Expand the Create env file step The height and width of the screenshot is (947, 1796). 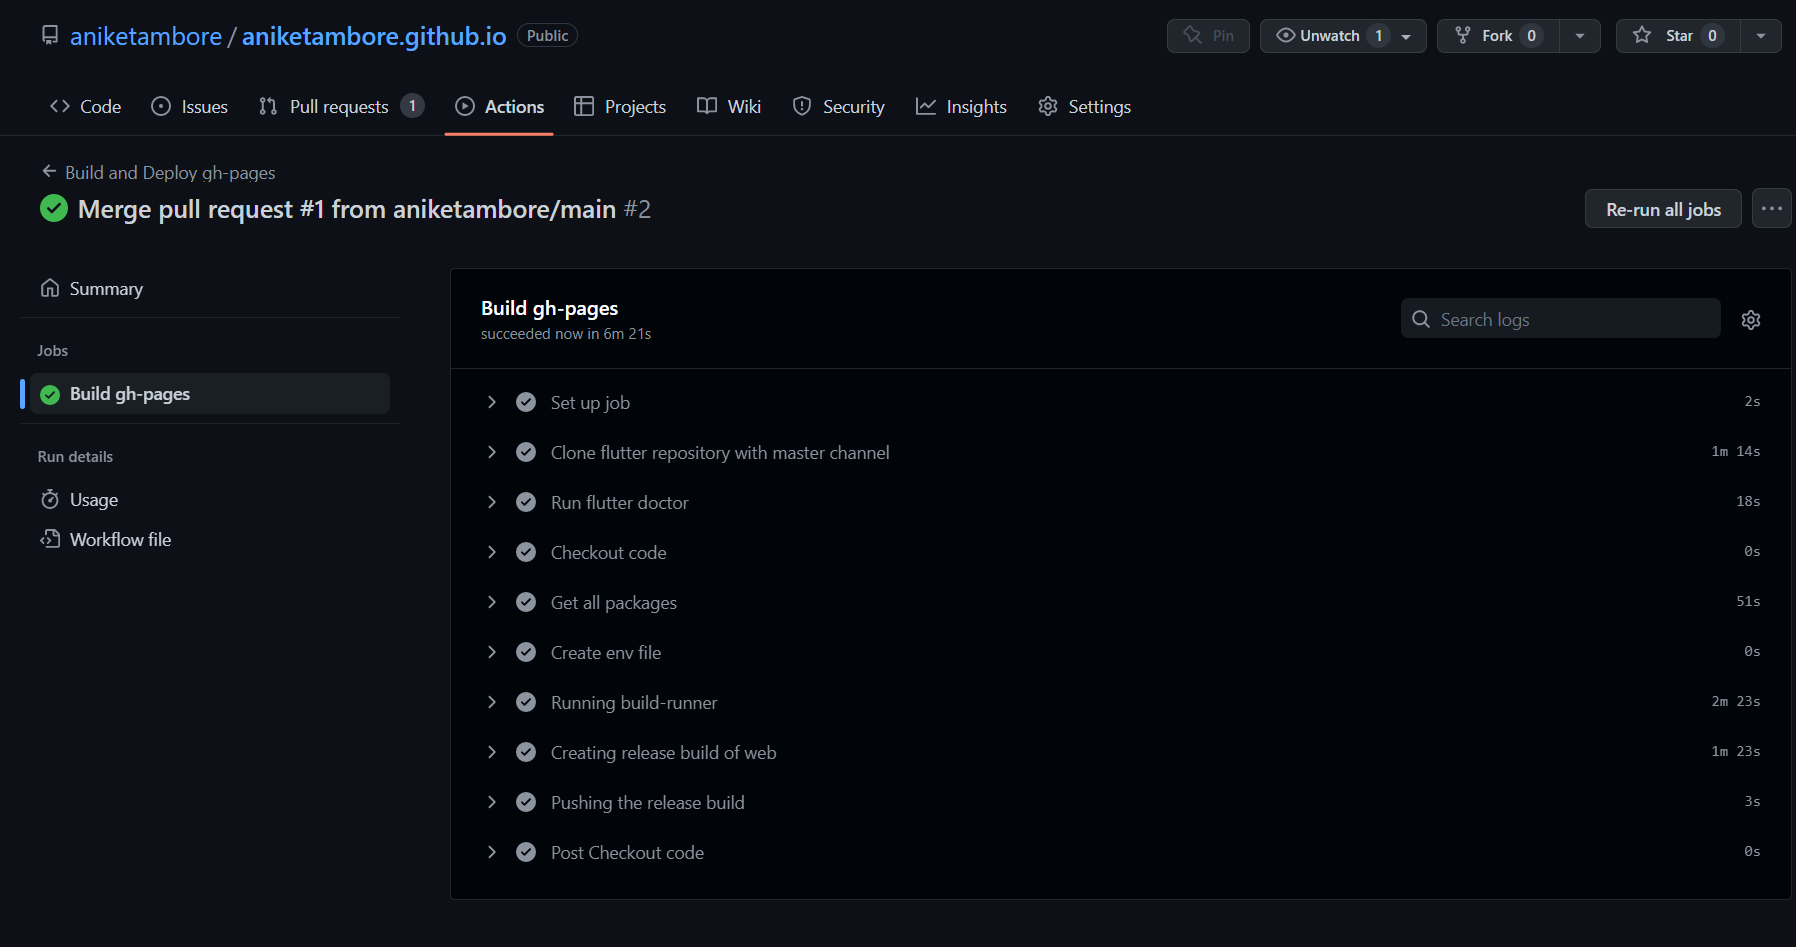tap(492, 652)
